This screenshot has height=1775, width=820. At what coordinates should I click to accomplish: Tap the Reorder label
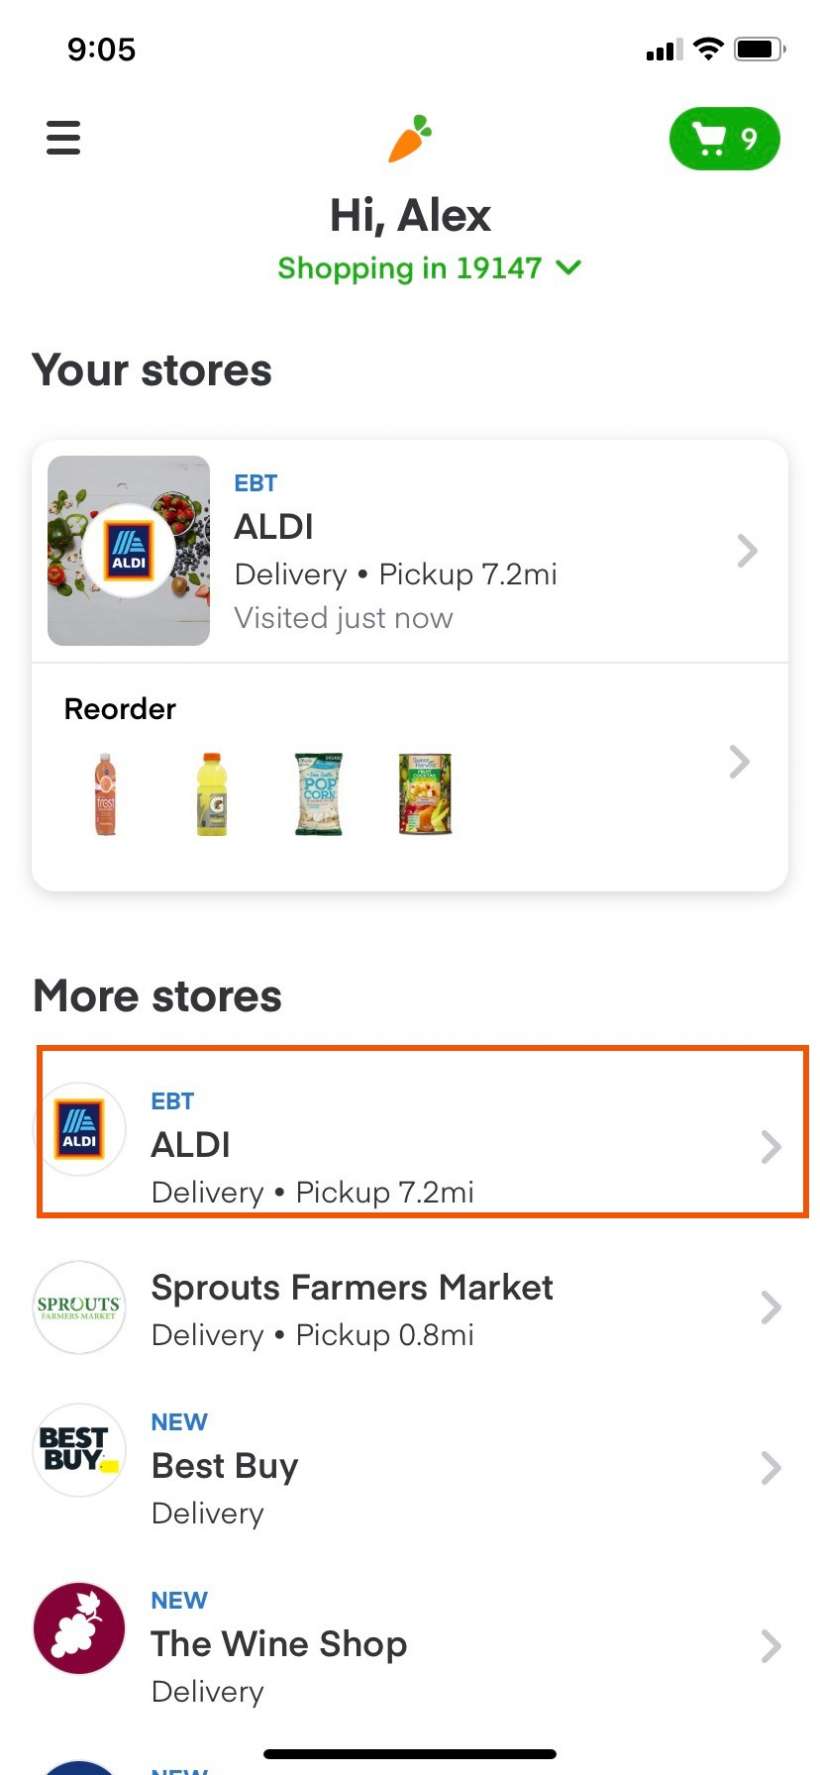pos(120,709)
